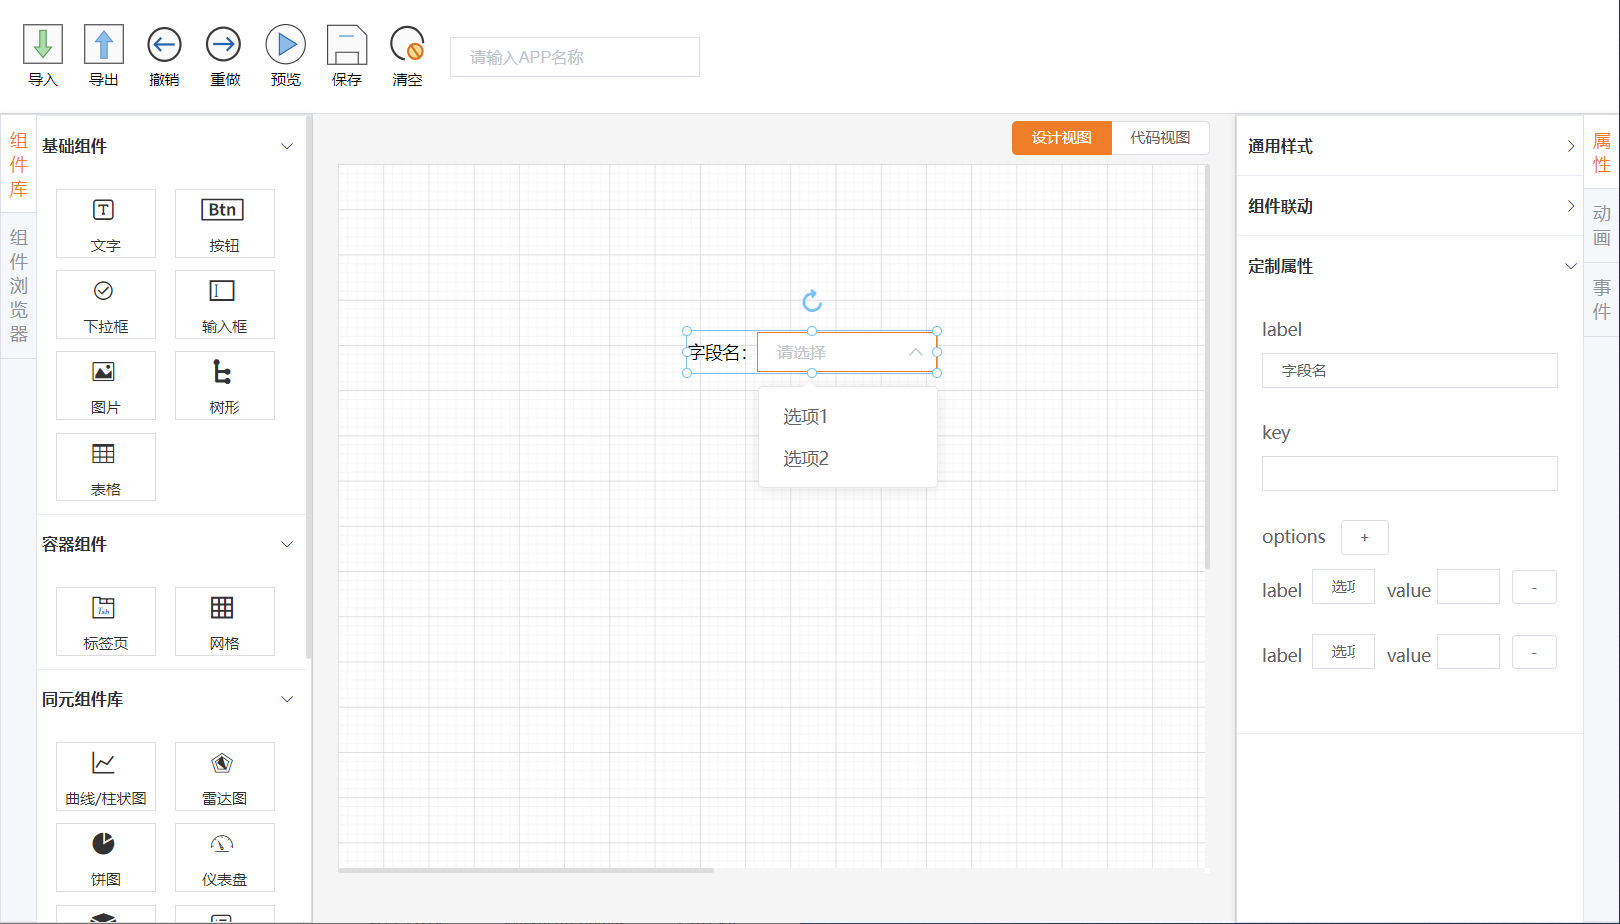Choose 选项2 from the dropdown list

[848, 458]
